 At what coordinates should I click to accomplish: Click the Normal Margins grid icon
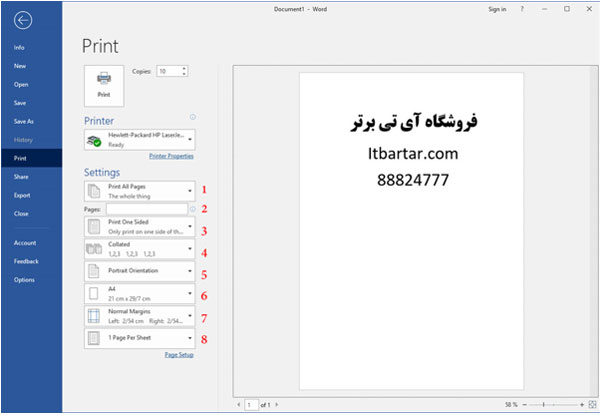(x=94, y=316)
